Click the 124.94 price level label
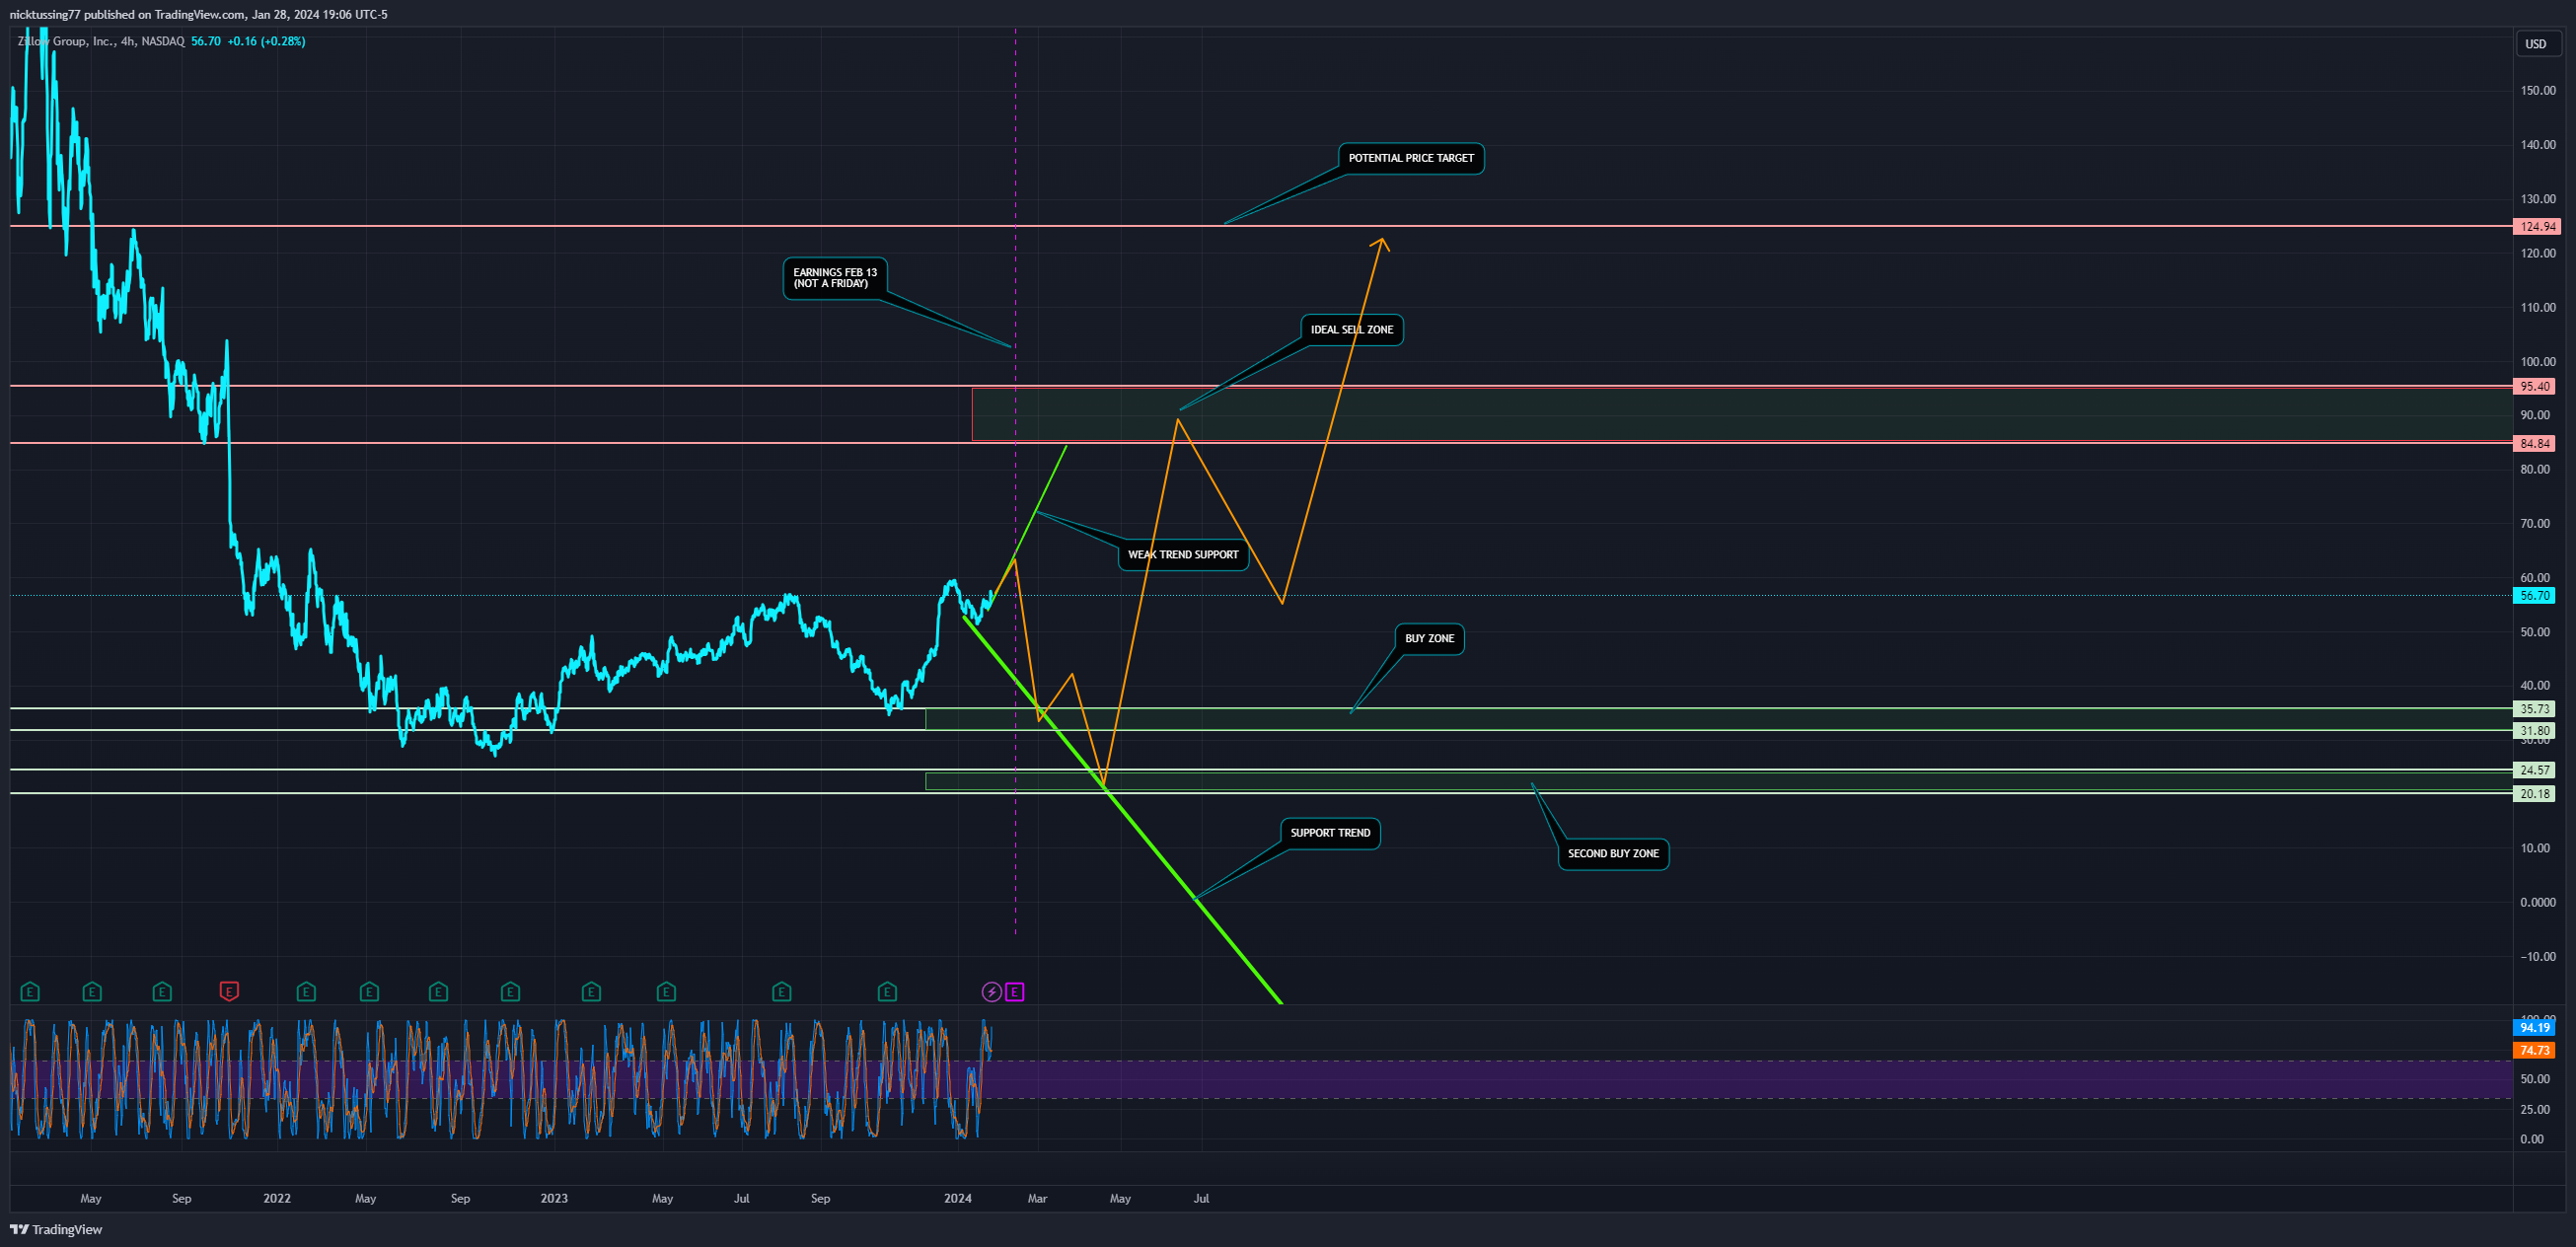 tap(2537, 226)
